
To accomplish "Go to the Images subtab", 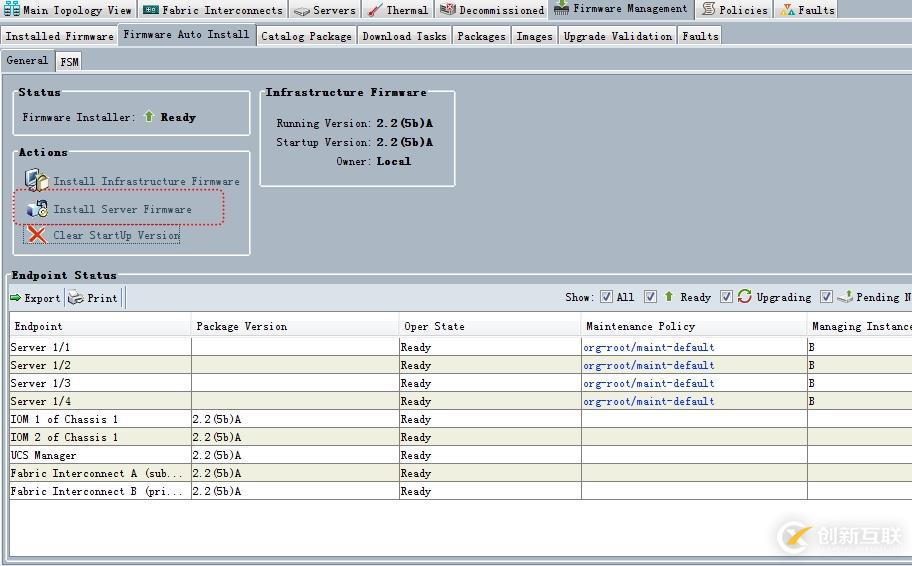I will pos(534,36).
